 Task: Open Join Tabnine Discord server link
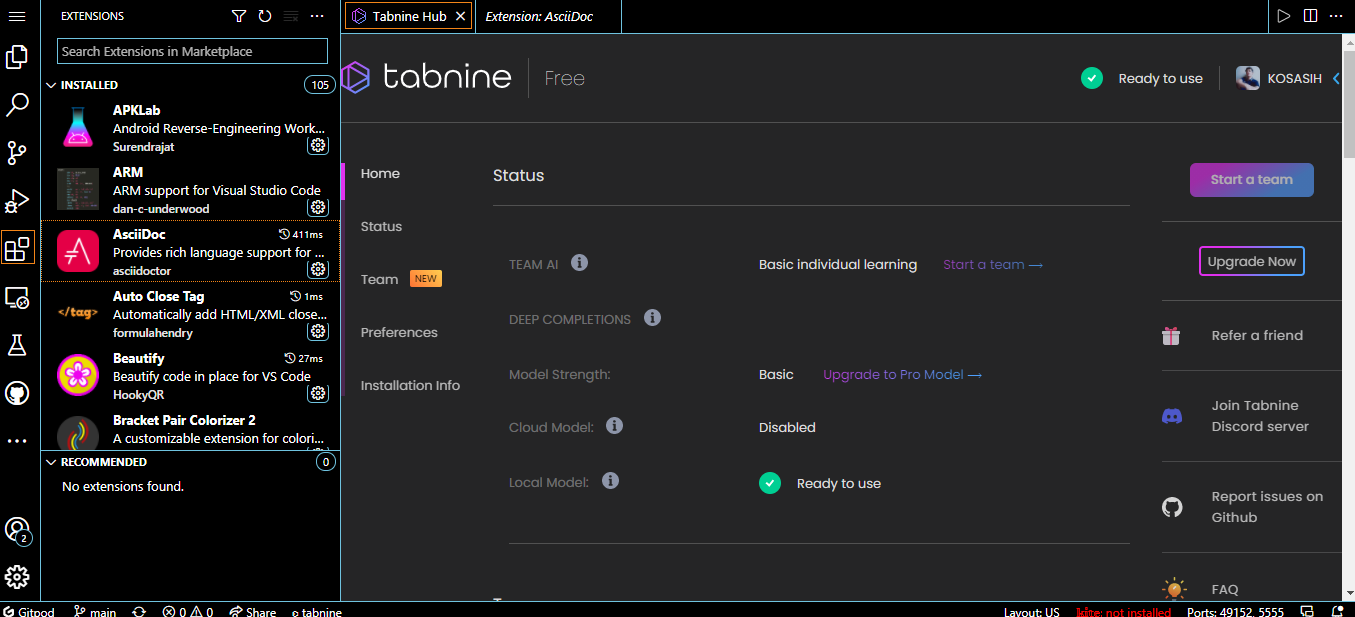click(x=1260, y=416)
